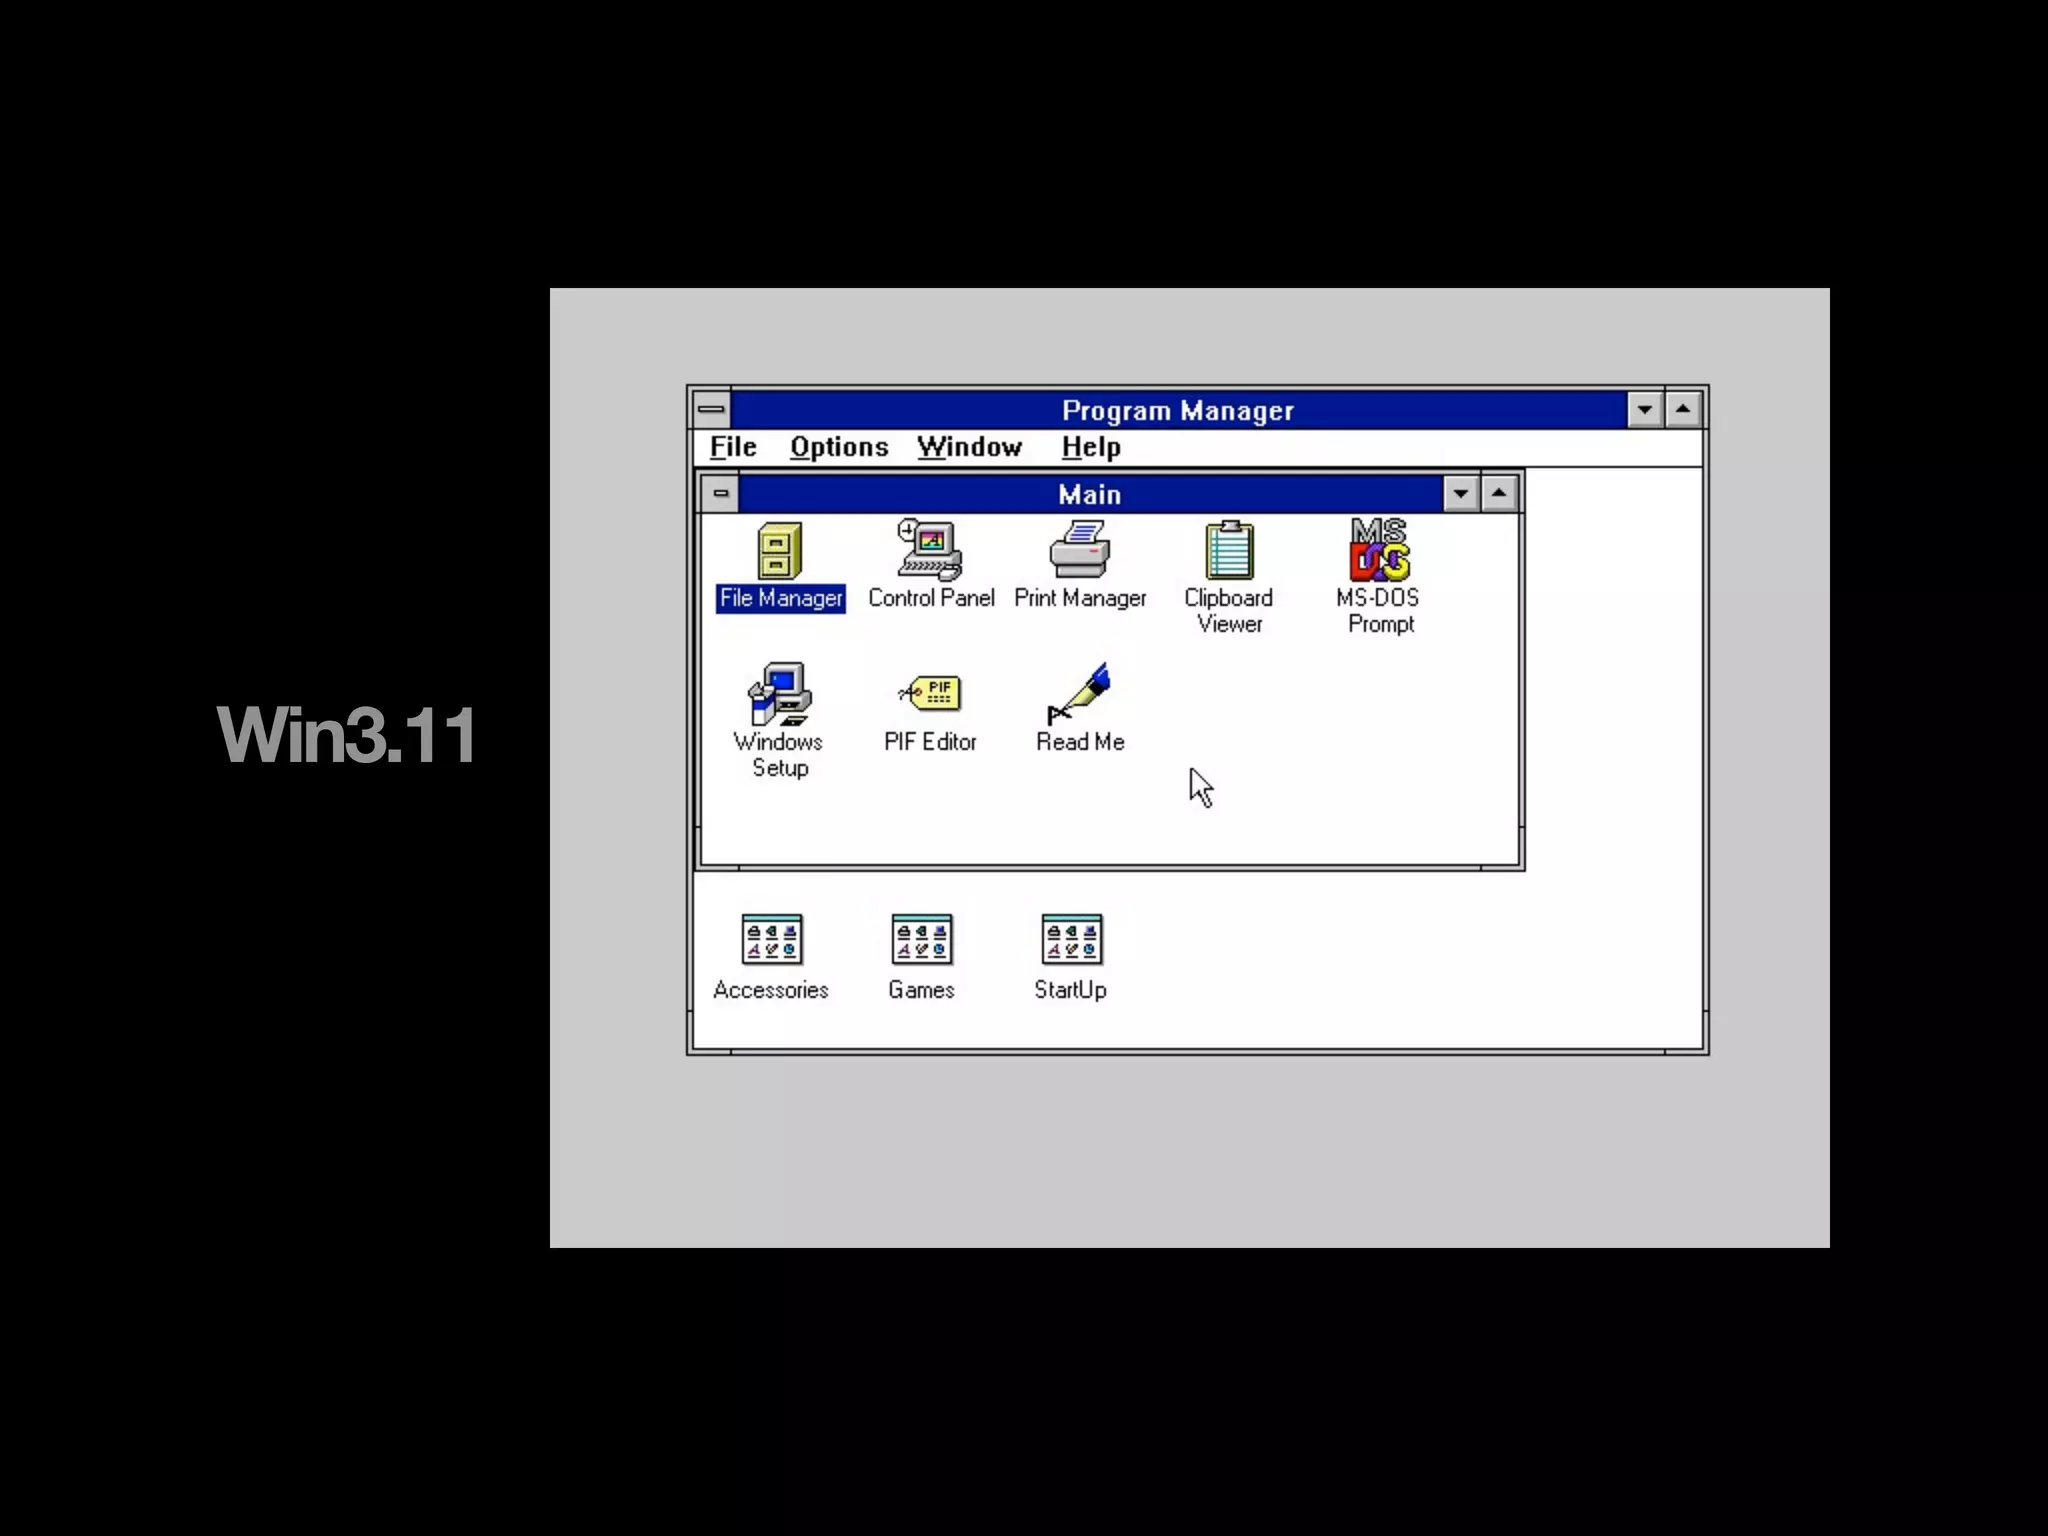Click the Program Manager title bar
Viewport: 2048px width, 1536px height.
click(1178, 410)
